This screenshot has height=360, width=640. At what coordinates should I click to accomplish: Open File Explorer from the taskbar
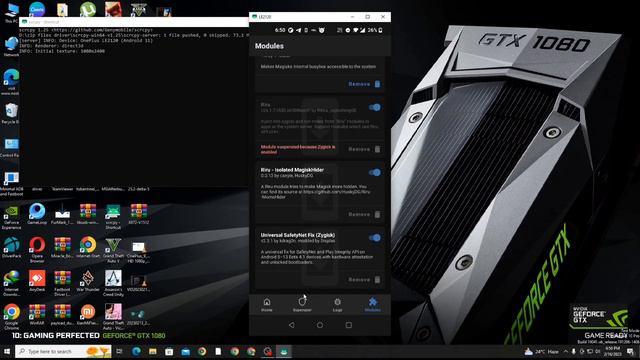[153, 351]
